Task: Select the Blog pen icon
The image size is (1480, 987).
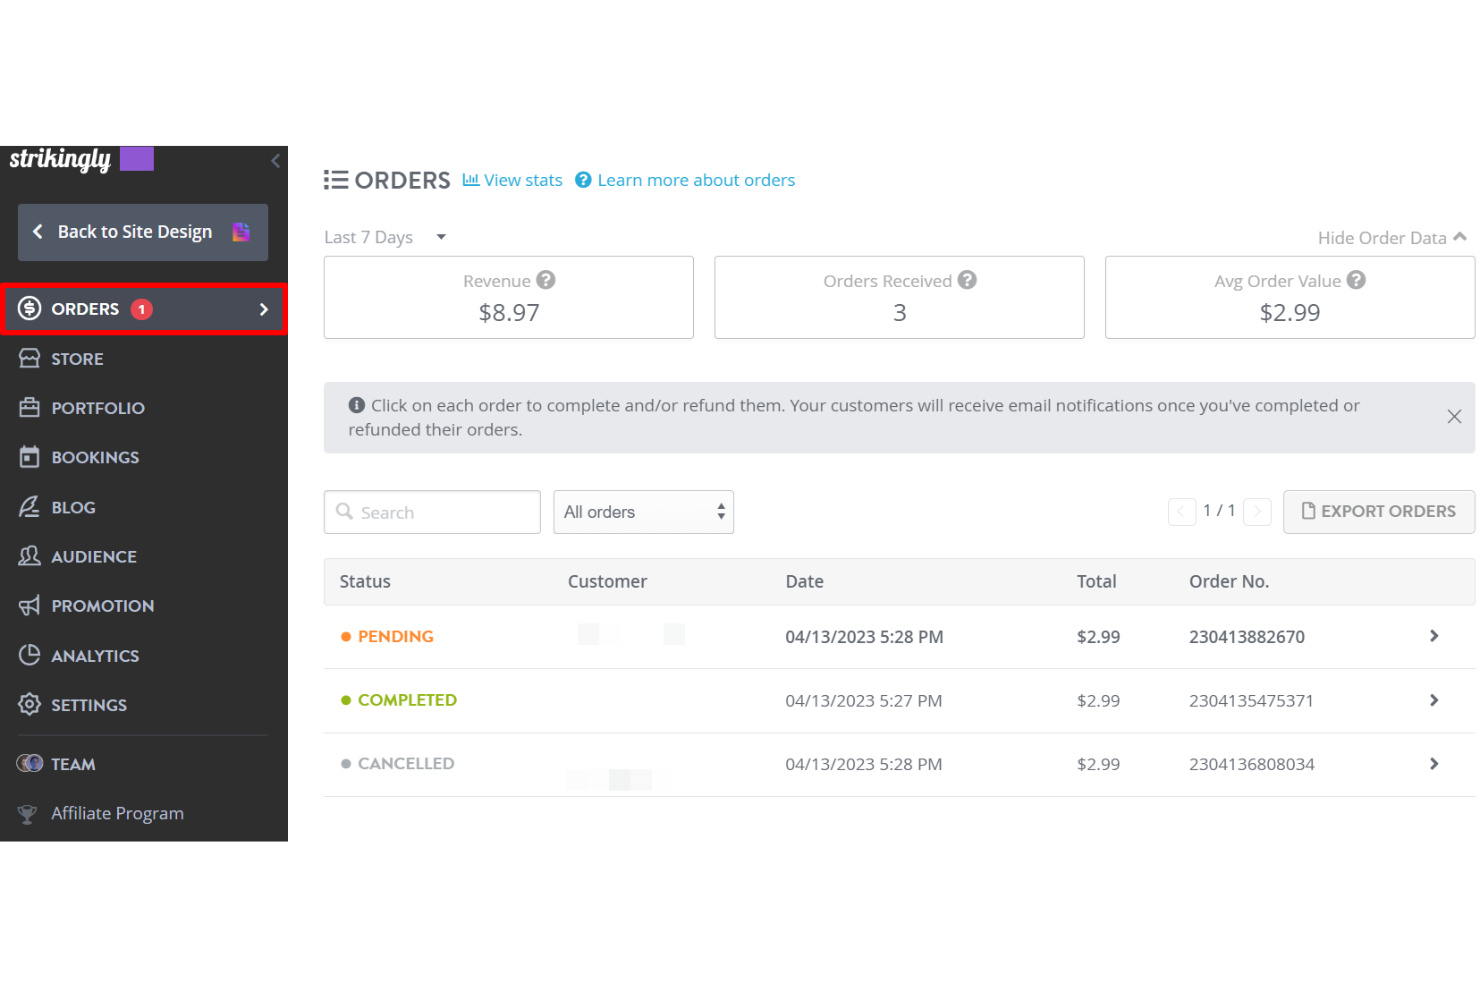Action: pyautogui.click(x=30, y=507)
